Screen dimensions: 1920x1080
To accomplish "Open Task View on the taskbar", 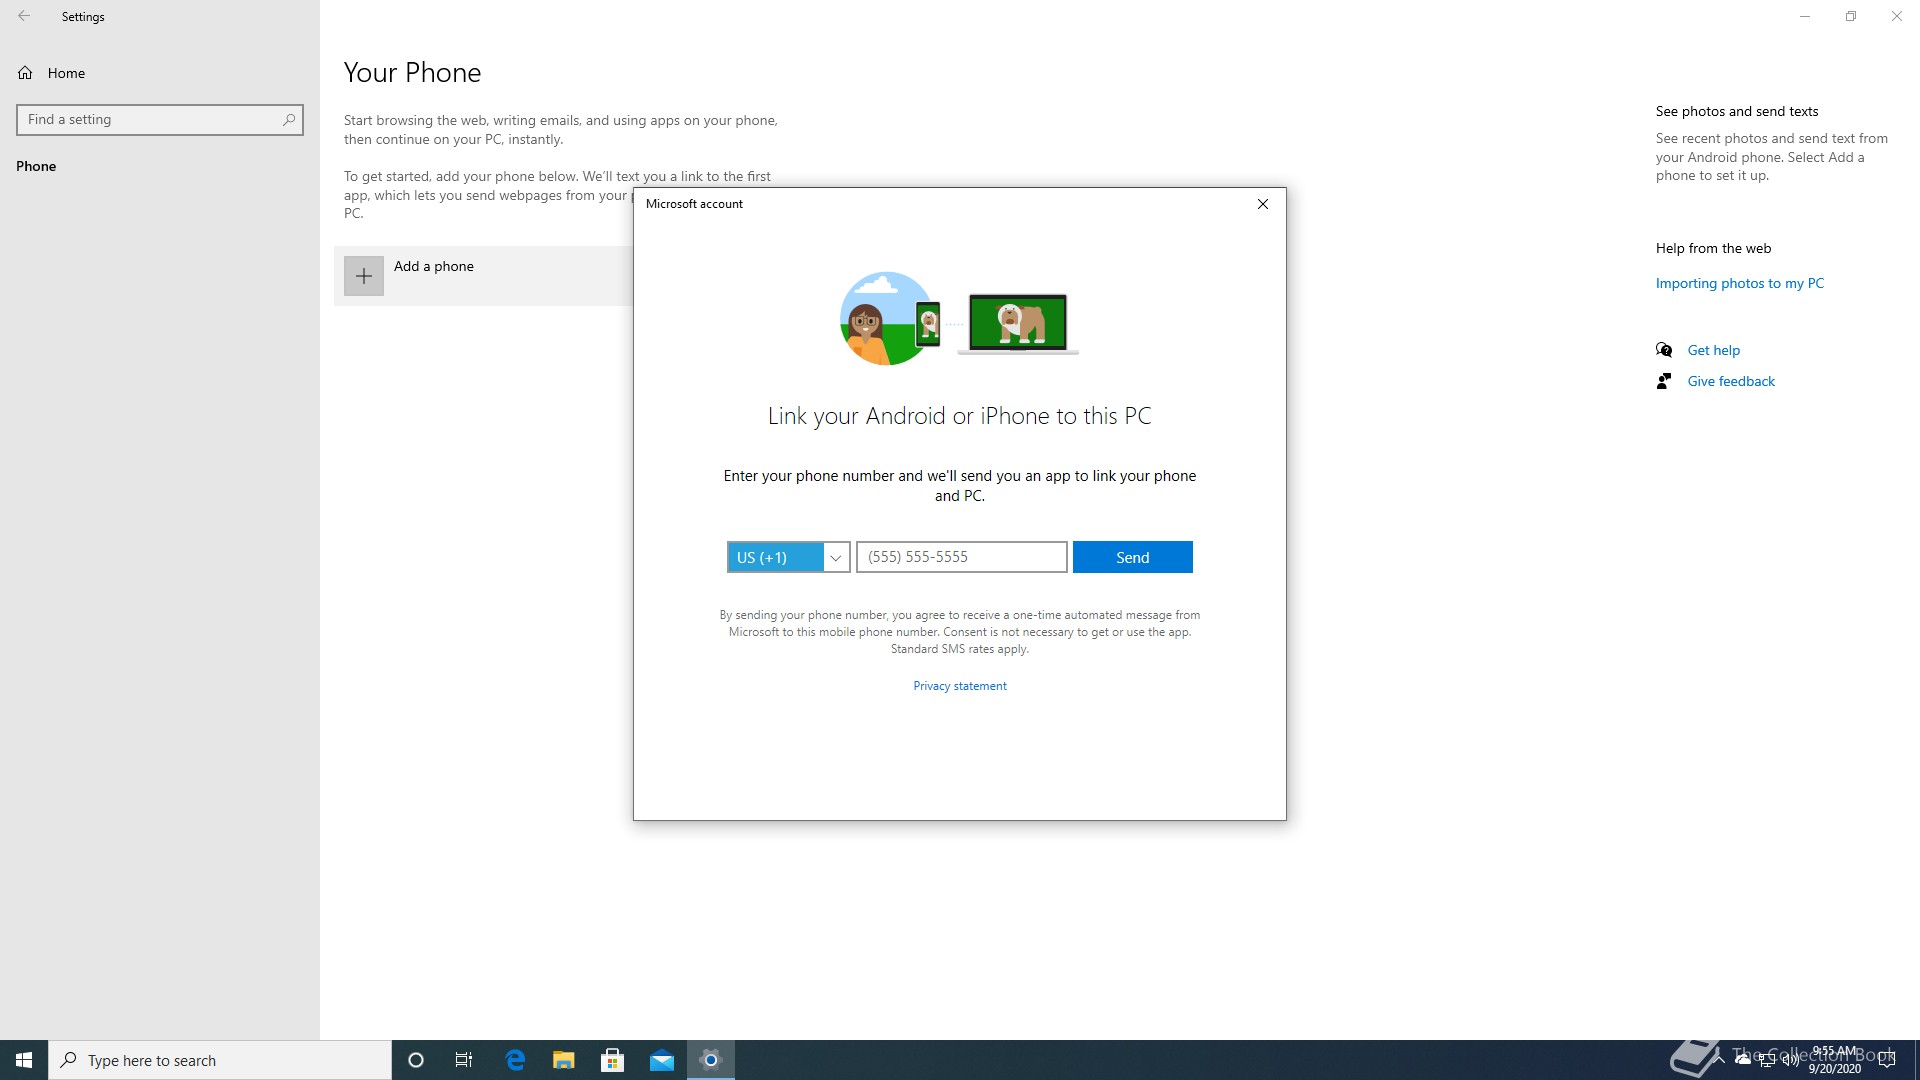I will pyautogui.click(x=464, y=1060).
